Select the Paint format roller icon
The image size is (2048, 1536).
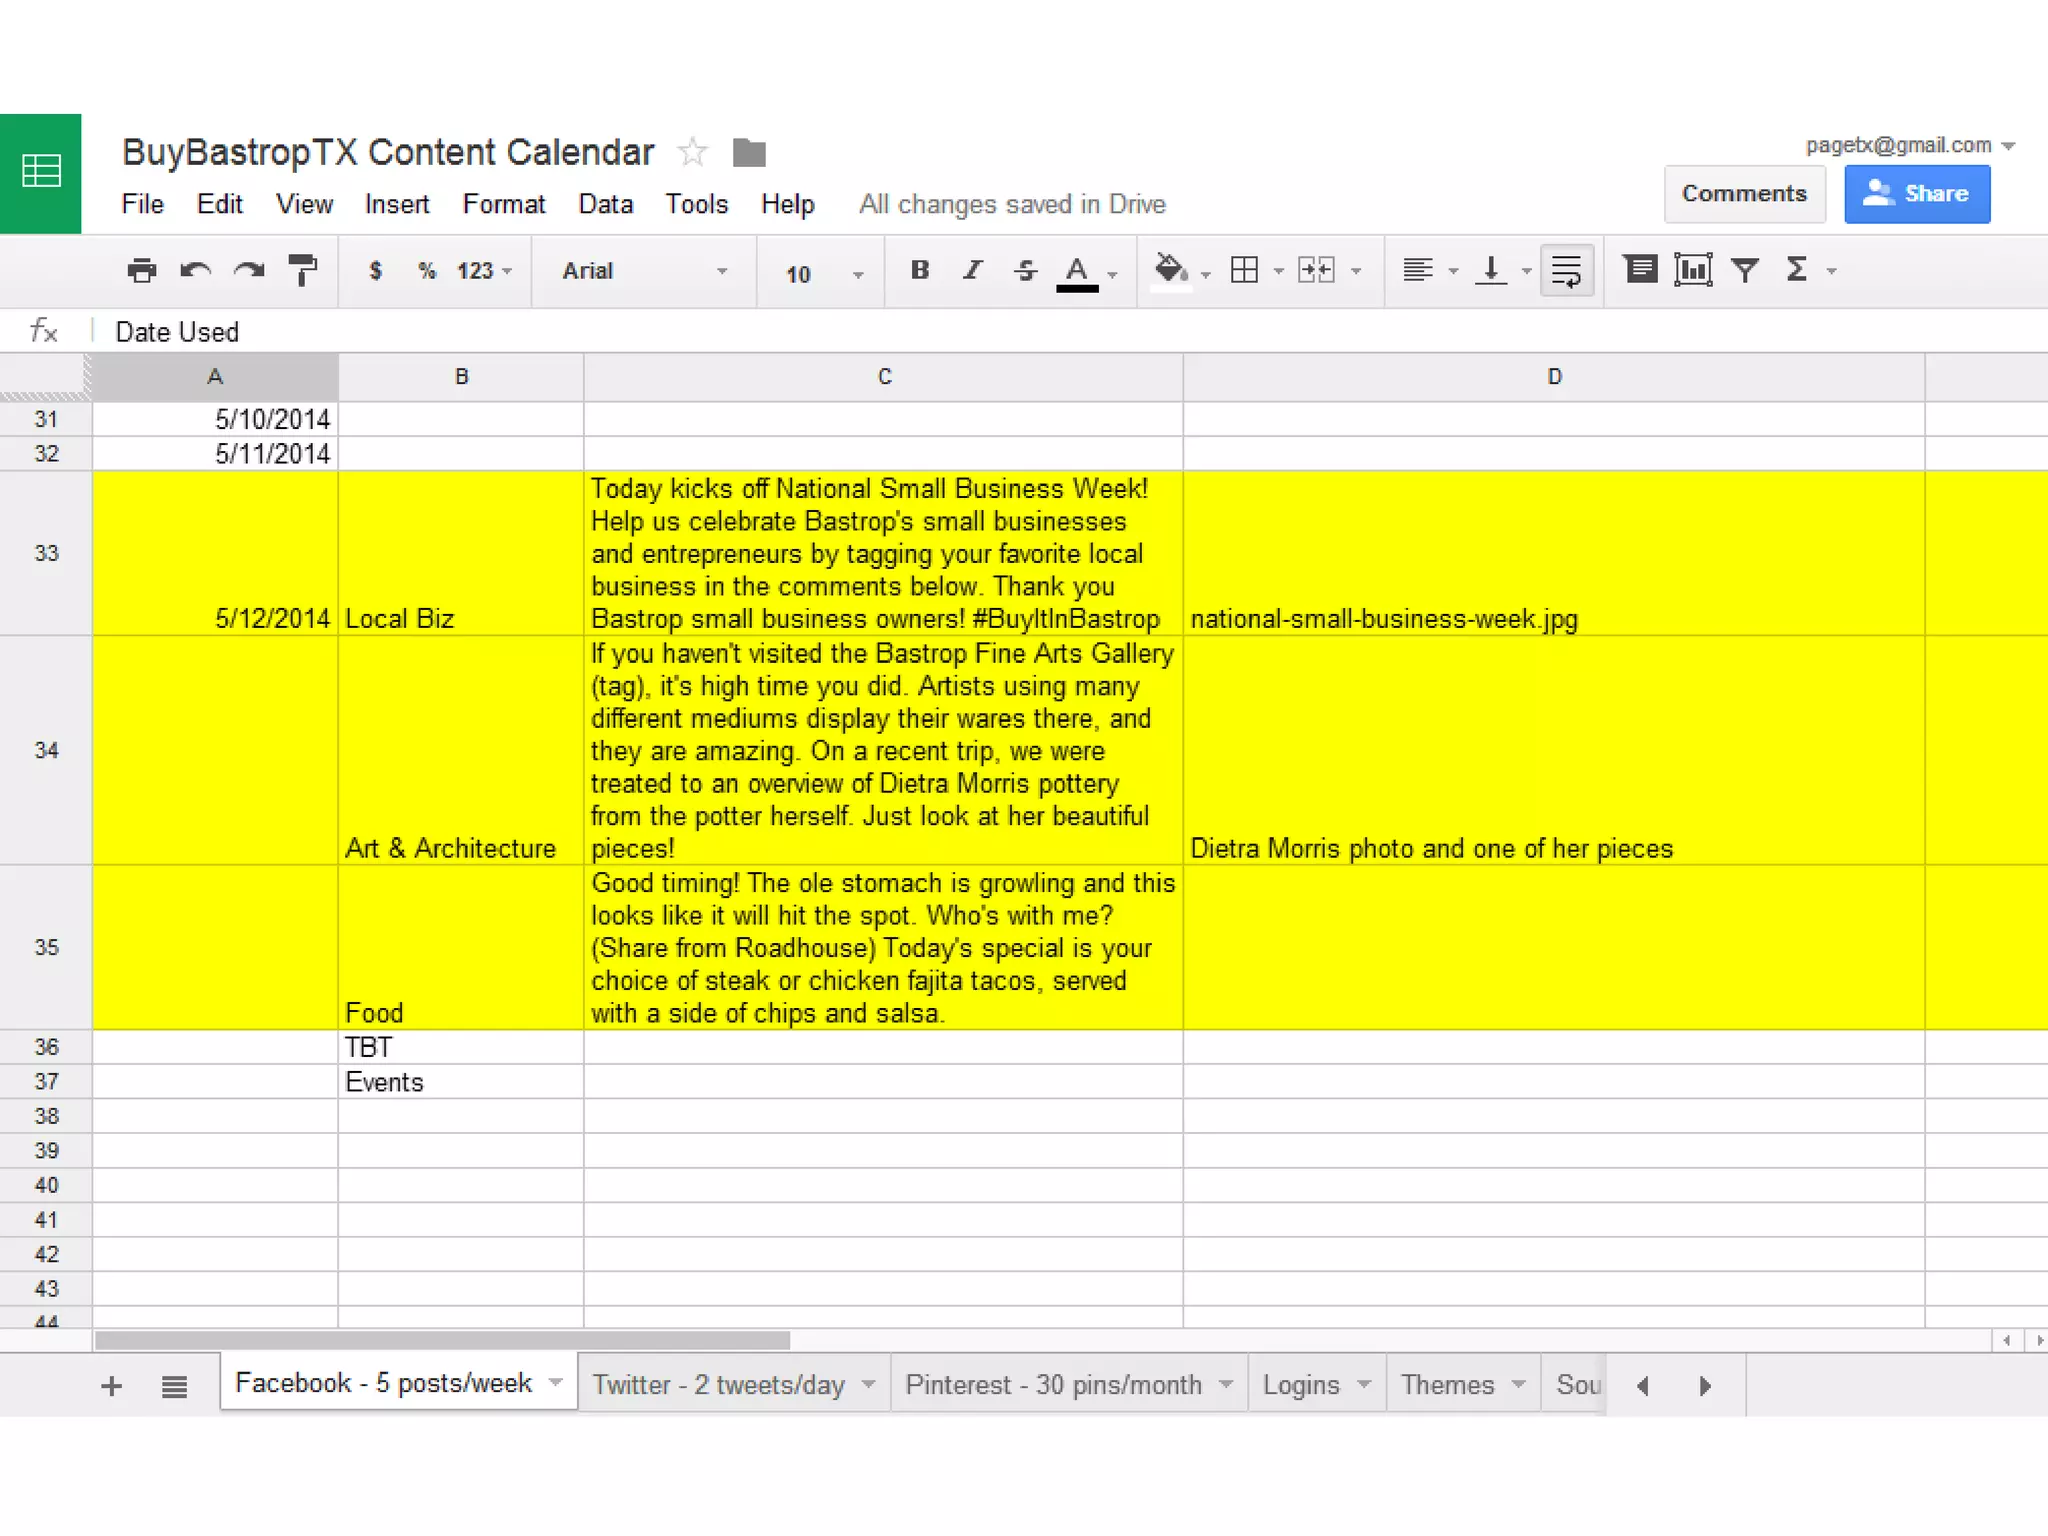pyautogui.click(x=302, y=271)
